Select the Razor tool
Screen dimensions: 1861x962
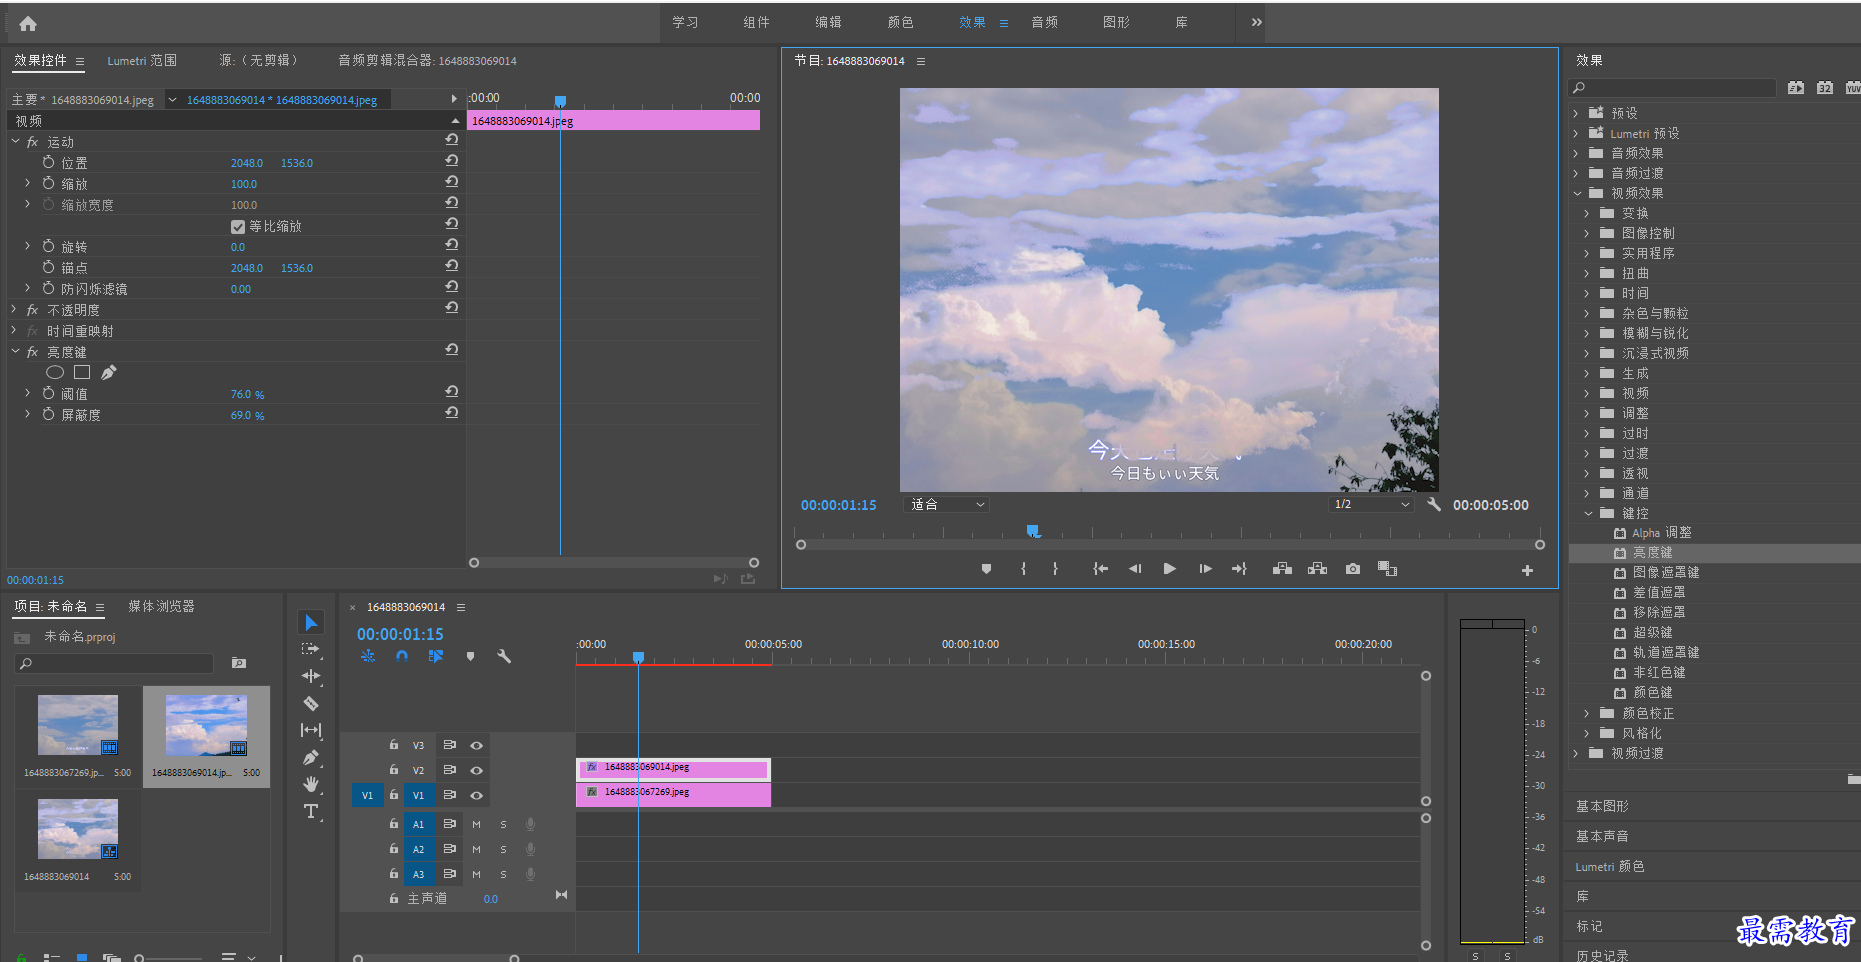click(x=311, y=704)
